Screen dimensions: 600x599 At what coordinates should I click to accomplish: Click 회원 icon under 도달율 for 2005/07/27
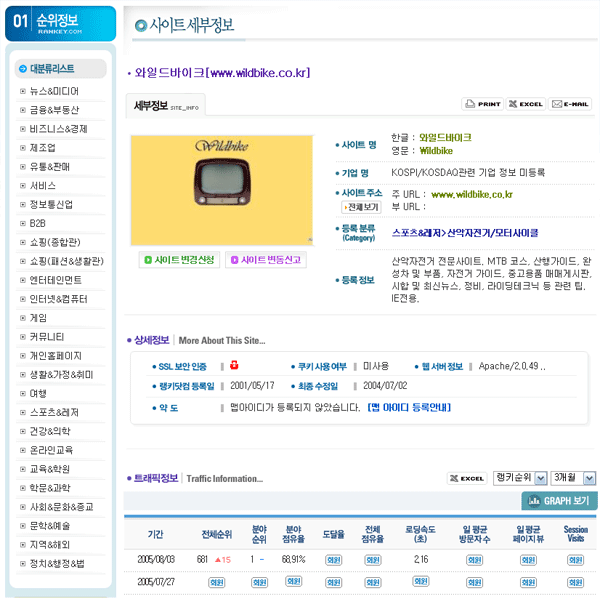[333, 582]
